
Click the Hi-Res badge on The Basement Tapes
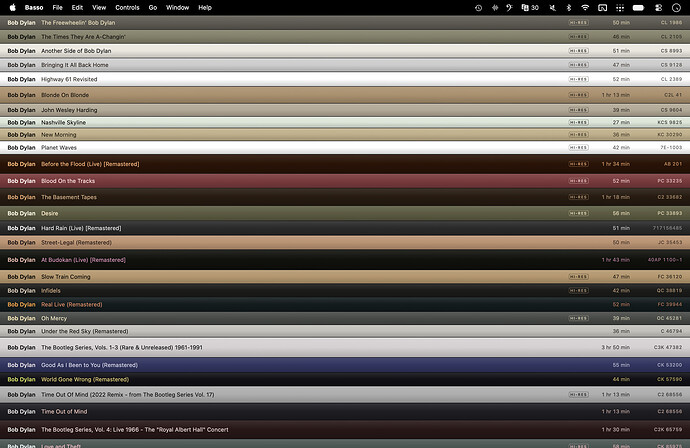coord(578,197)
